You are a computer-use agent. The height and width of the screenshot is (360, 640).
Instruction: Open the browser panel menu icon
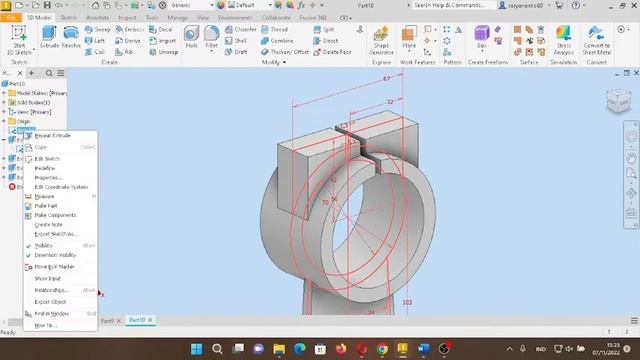[x=61, y=73]
